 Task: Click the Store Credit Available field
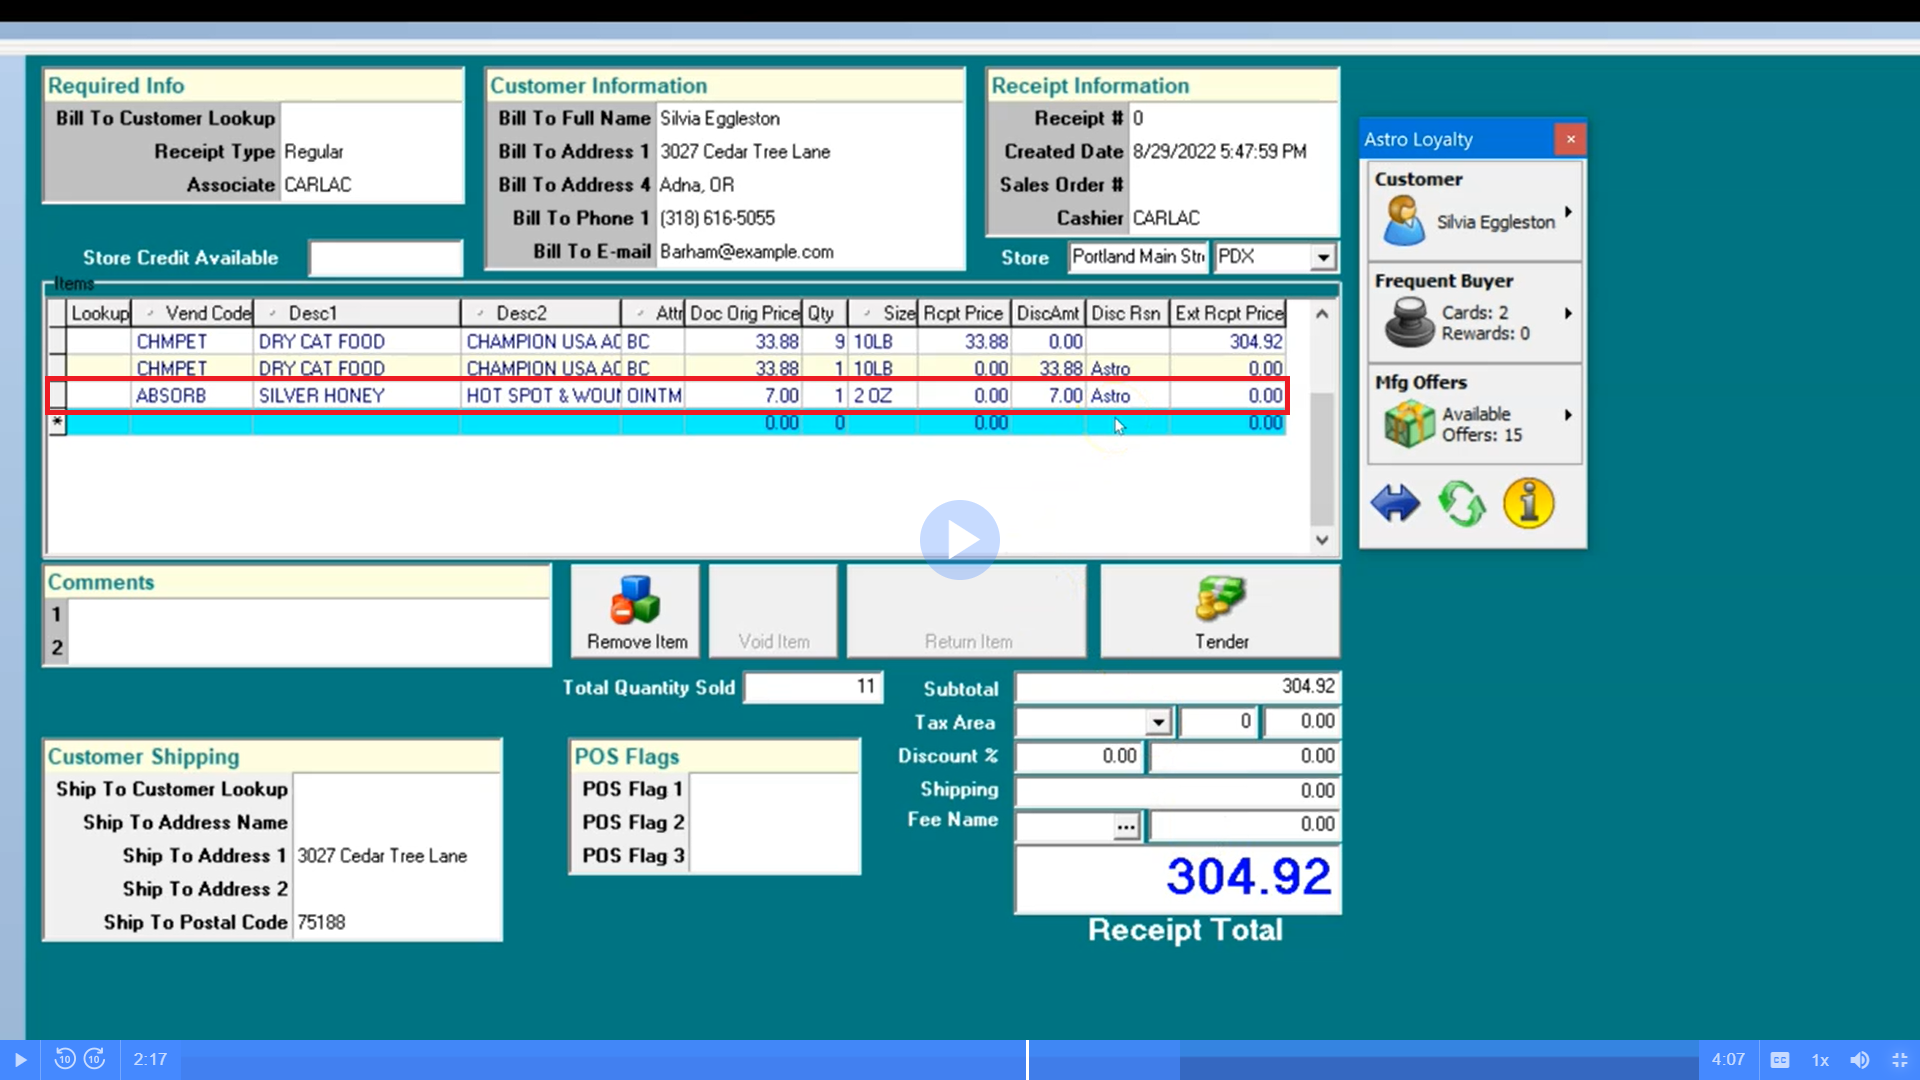(x=385, y=258)
